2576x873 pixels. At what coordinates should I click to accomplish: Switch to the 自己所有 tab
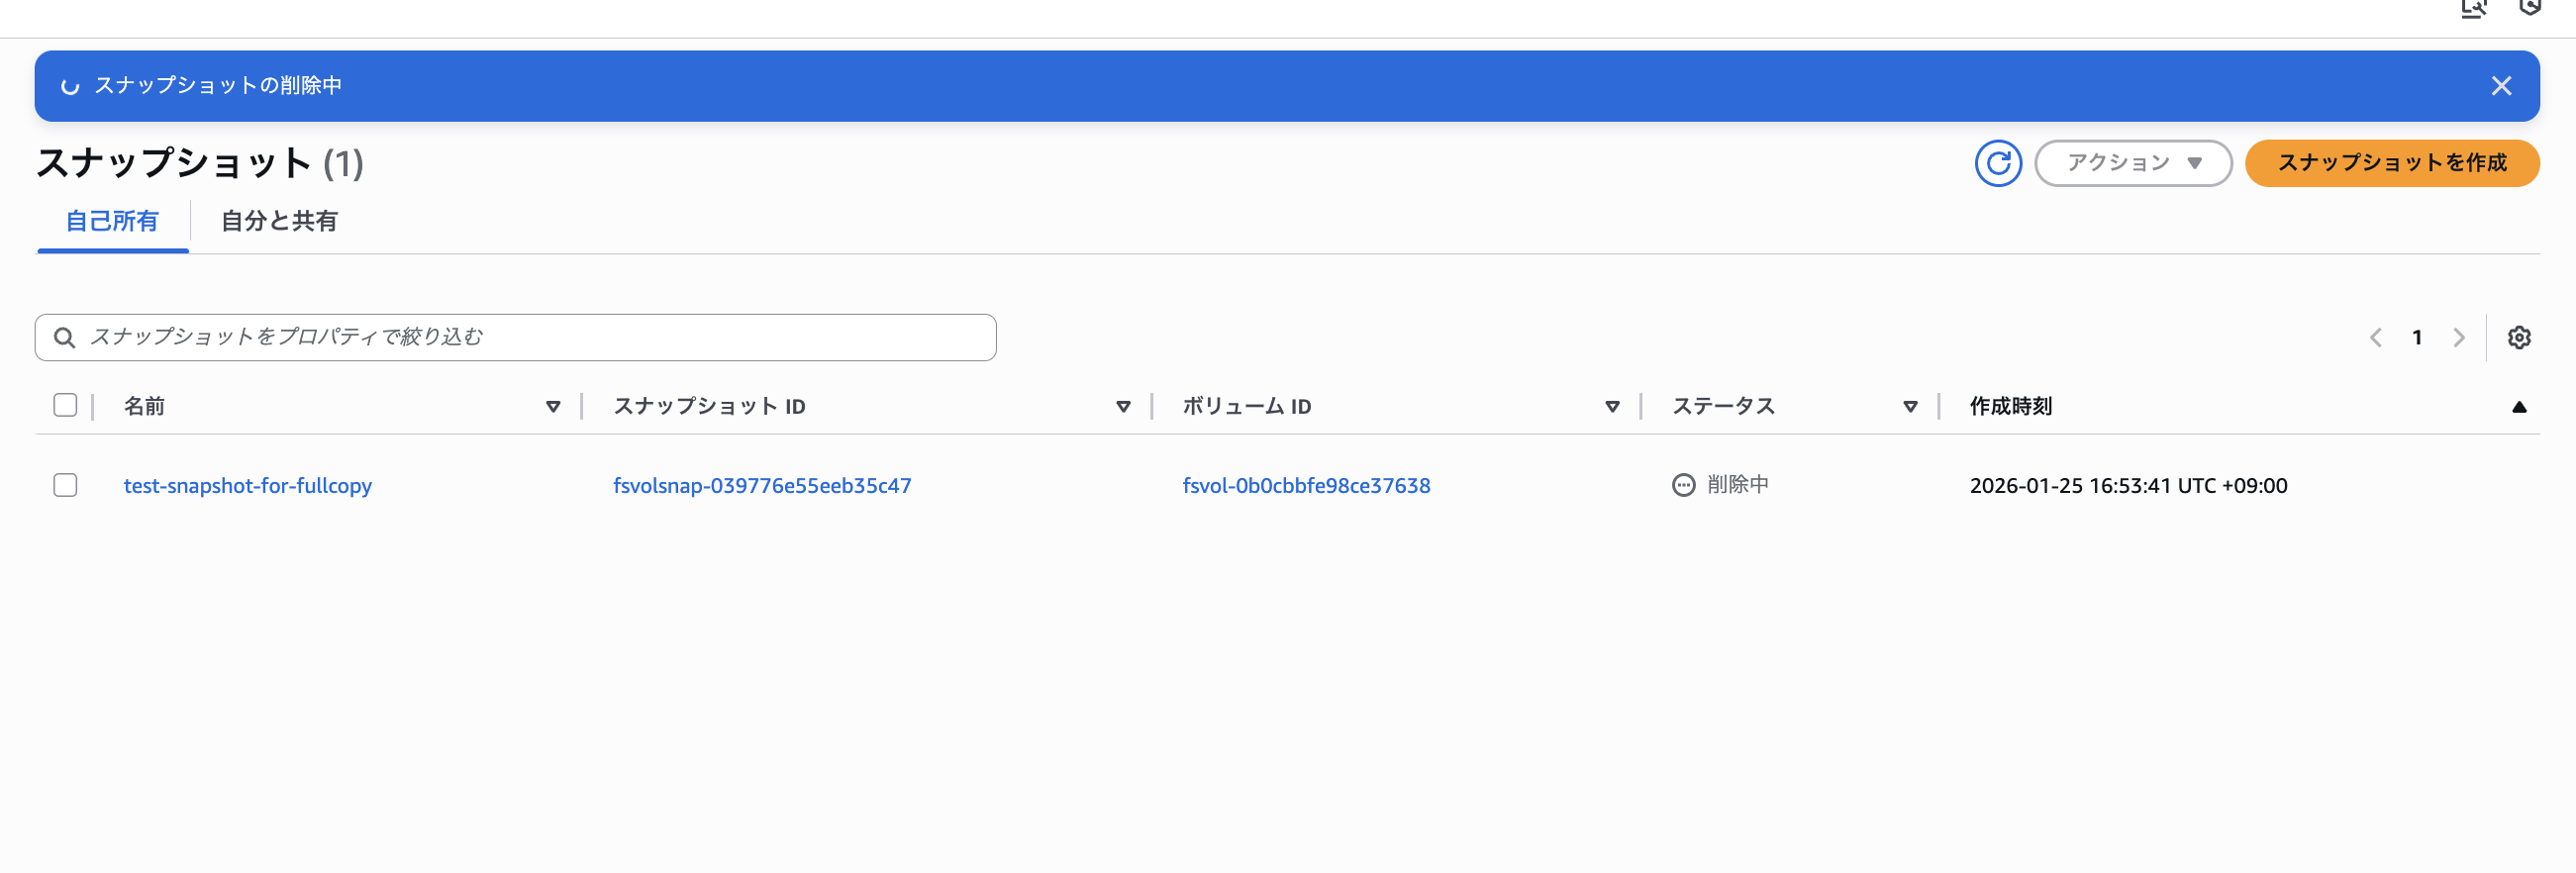click(112, 221)
